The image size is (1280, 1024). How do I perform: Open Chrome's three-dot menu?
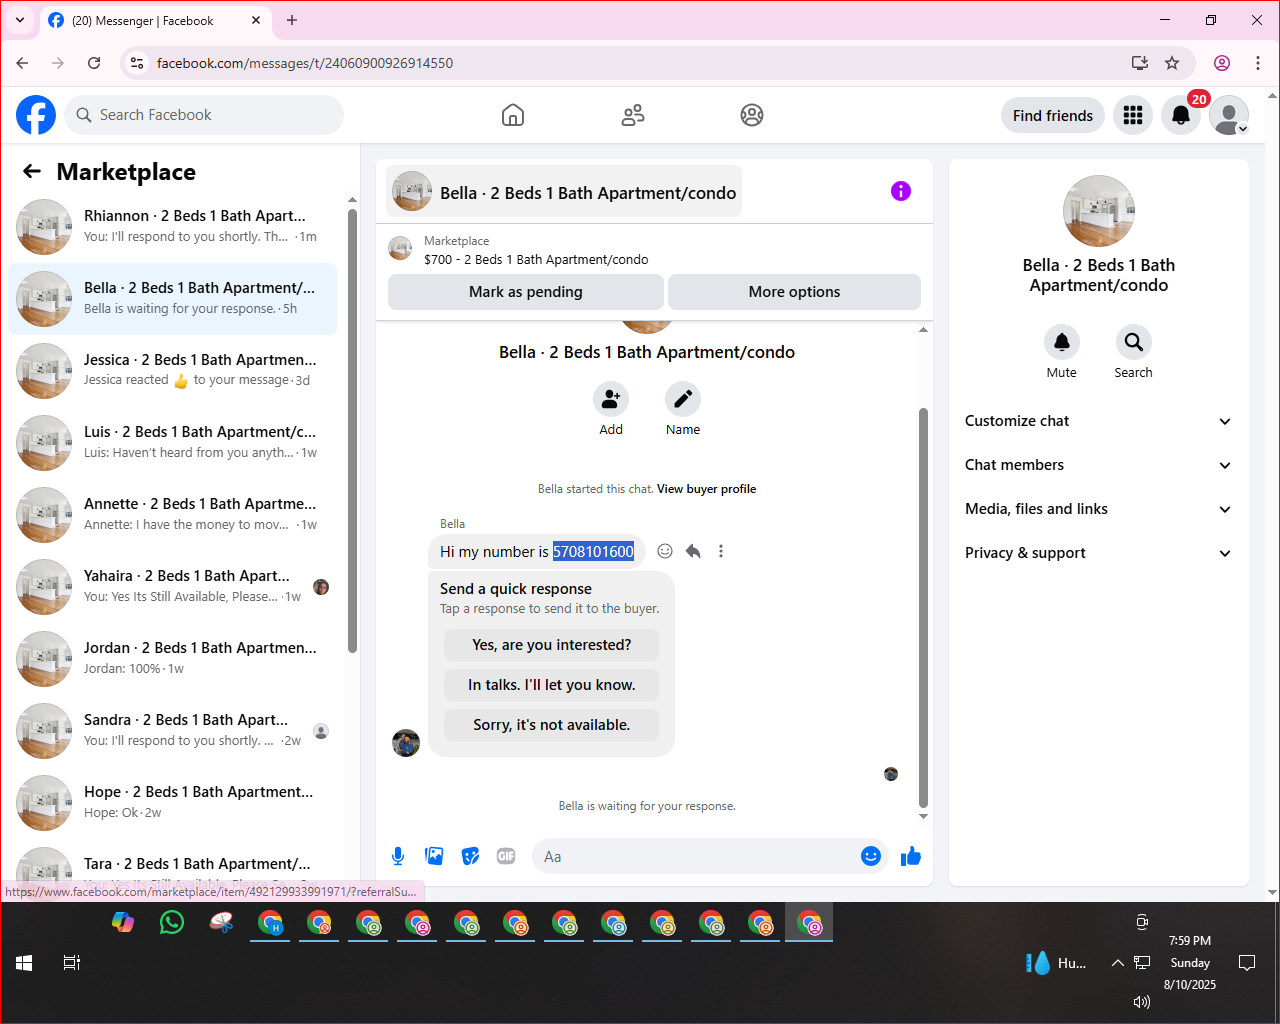click(x=1258, y=63)
